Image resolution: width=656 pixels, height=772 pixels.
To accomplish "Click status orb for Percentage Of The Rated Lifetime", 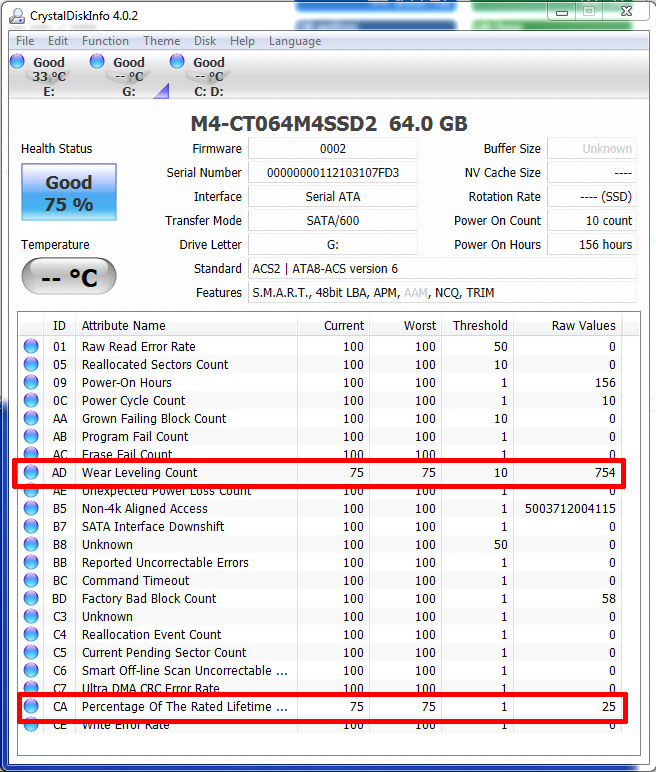I will (31, 706).
